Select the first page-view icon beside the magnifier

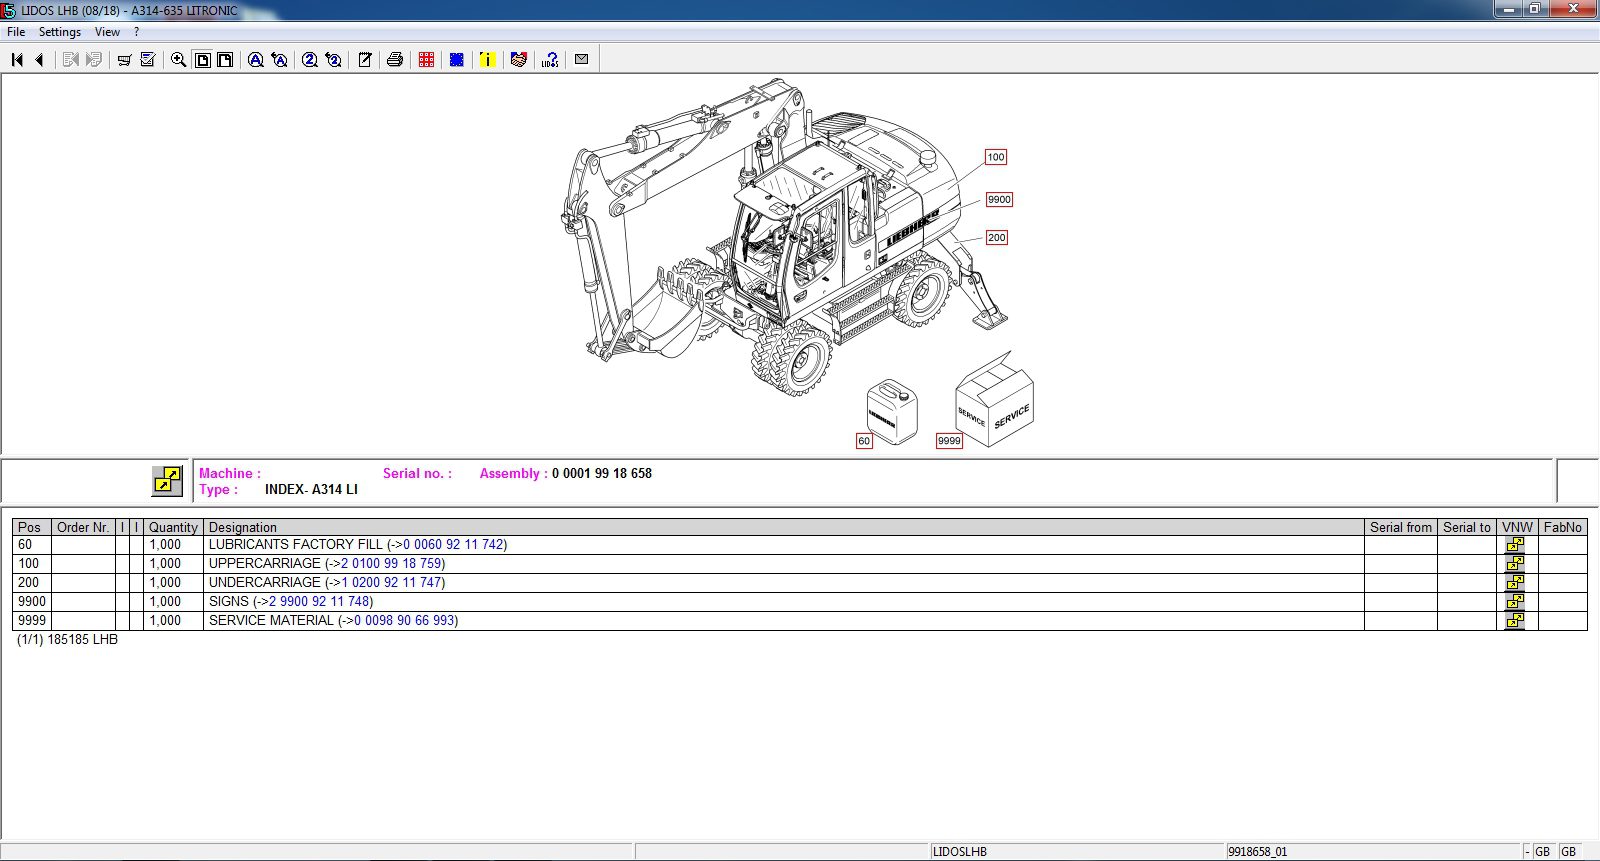click(203, 60)
